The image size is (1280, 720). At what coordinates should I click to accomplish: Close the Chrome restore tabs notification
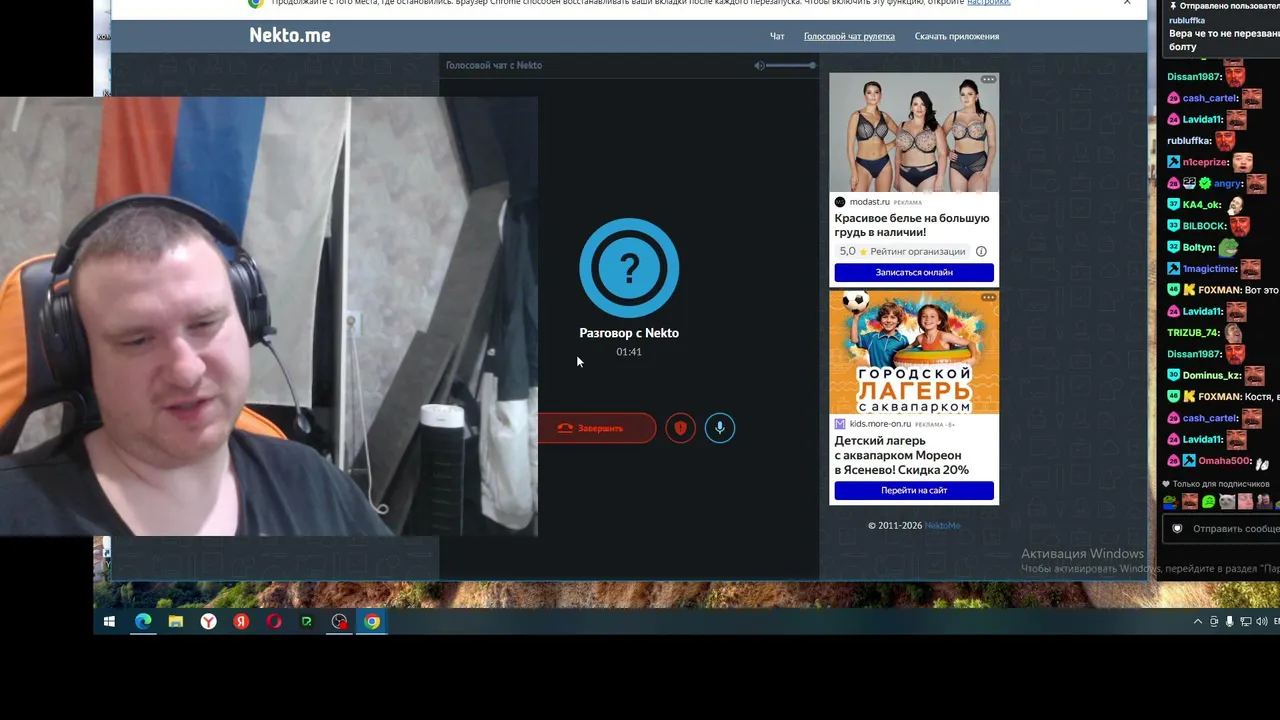tap(1127, 3)
